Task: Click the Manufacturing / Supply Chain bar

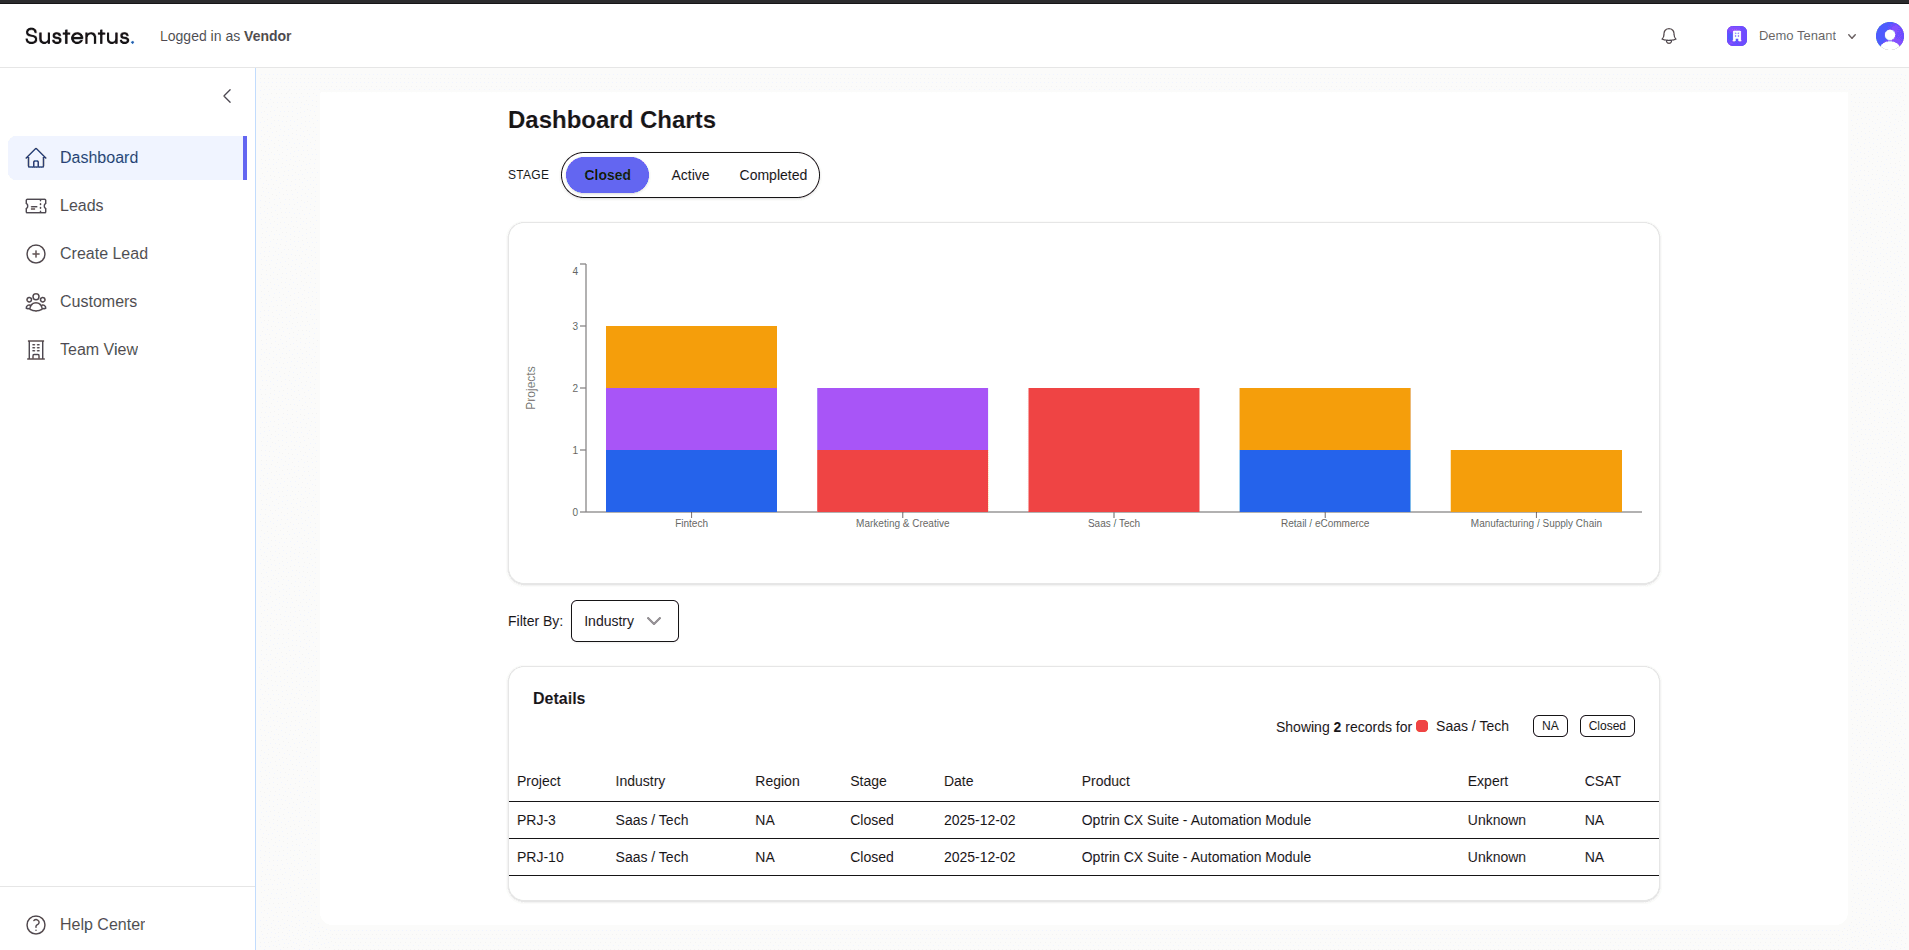Action: (1536, 481)
